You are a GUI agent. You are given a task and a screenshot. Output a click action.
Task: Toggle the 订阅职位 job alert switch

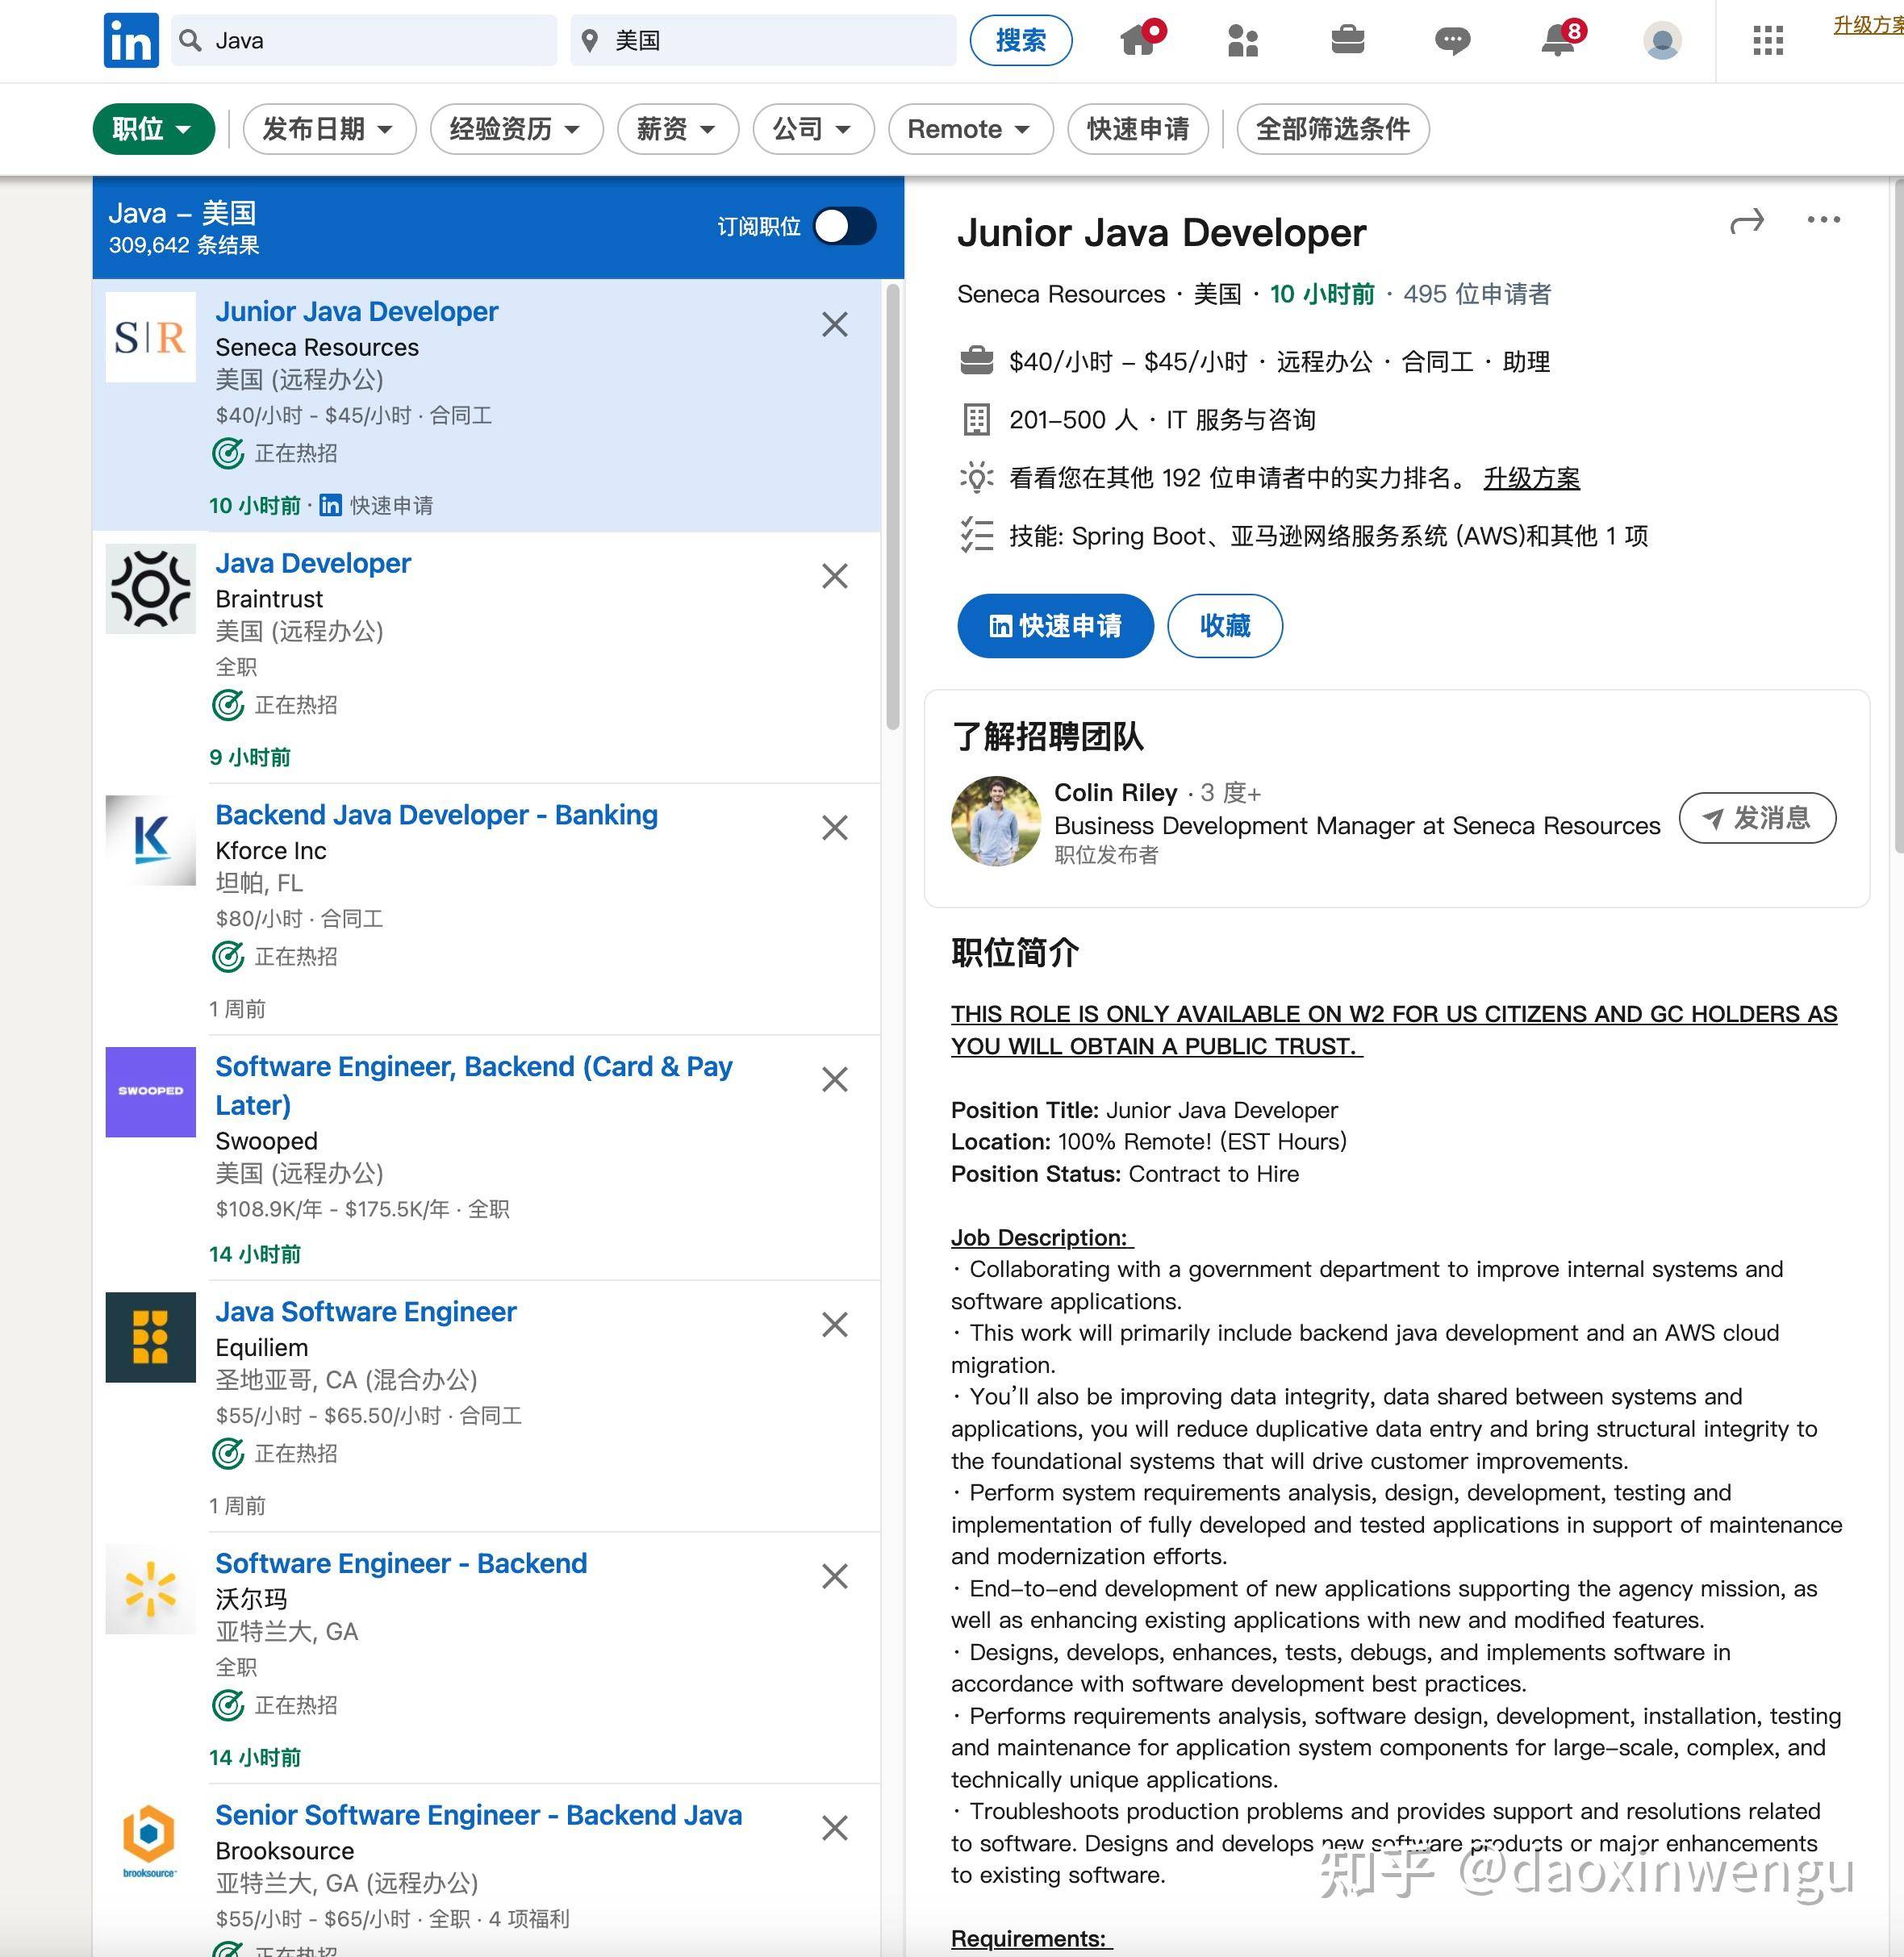[845, 226]
